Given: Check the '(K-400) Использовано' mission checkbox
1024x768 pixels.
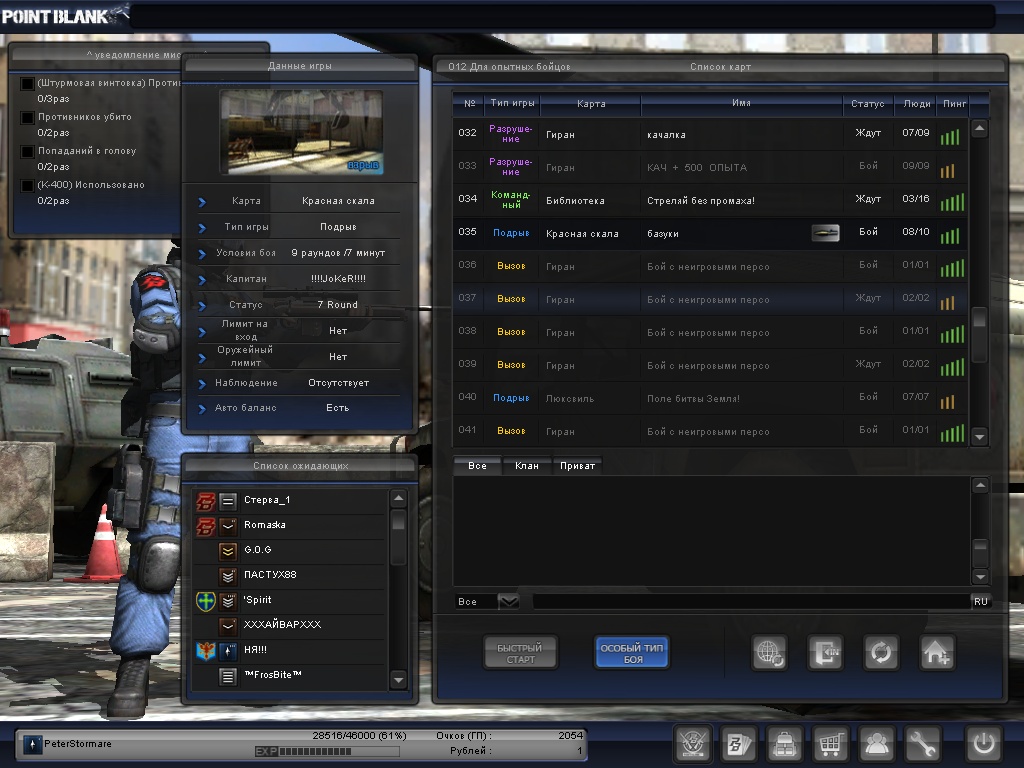Looking at the screenshot, I should pyautogui.click(x=28, y=186).
